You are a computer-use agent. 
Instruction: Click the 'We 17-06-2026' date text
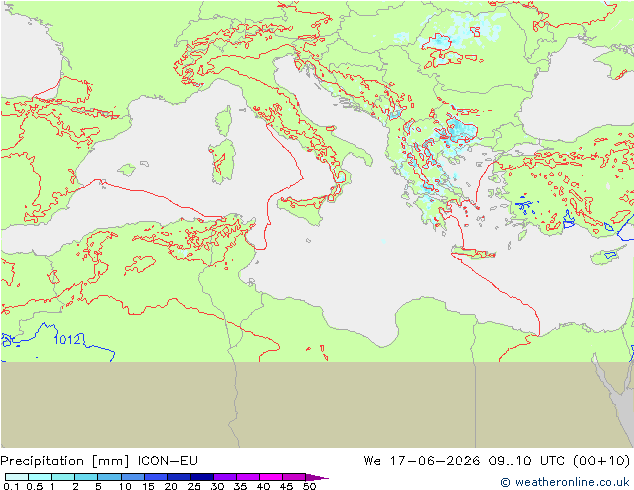tap(422, 460)
